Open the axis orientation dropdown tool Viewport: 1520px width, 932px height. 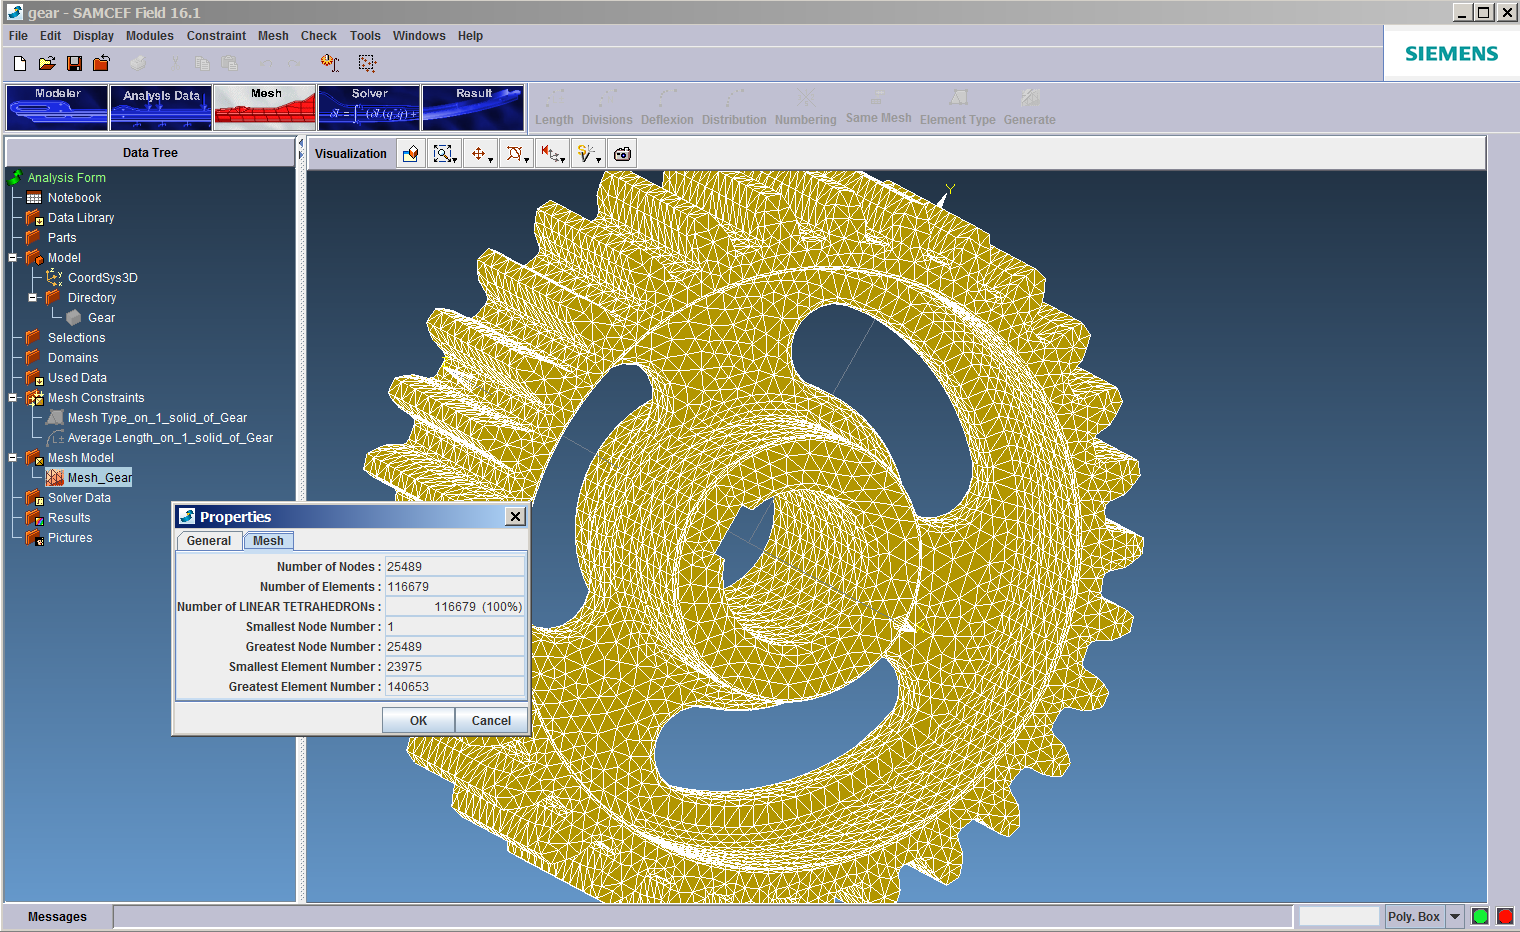[552, 154]
